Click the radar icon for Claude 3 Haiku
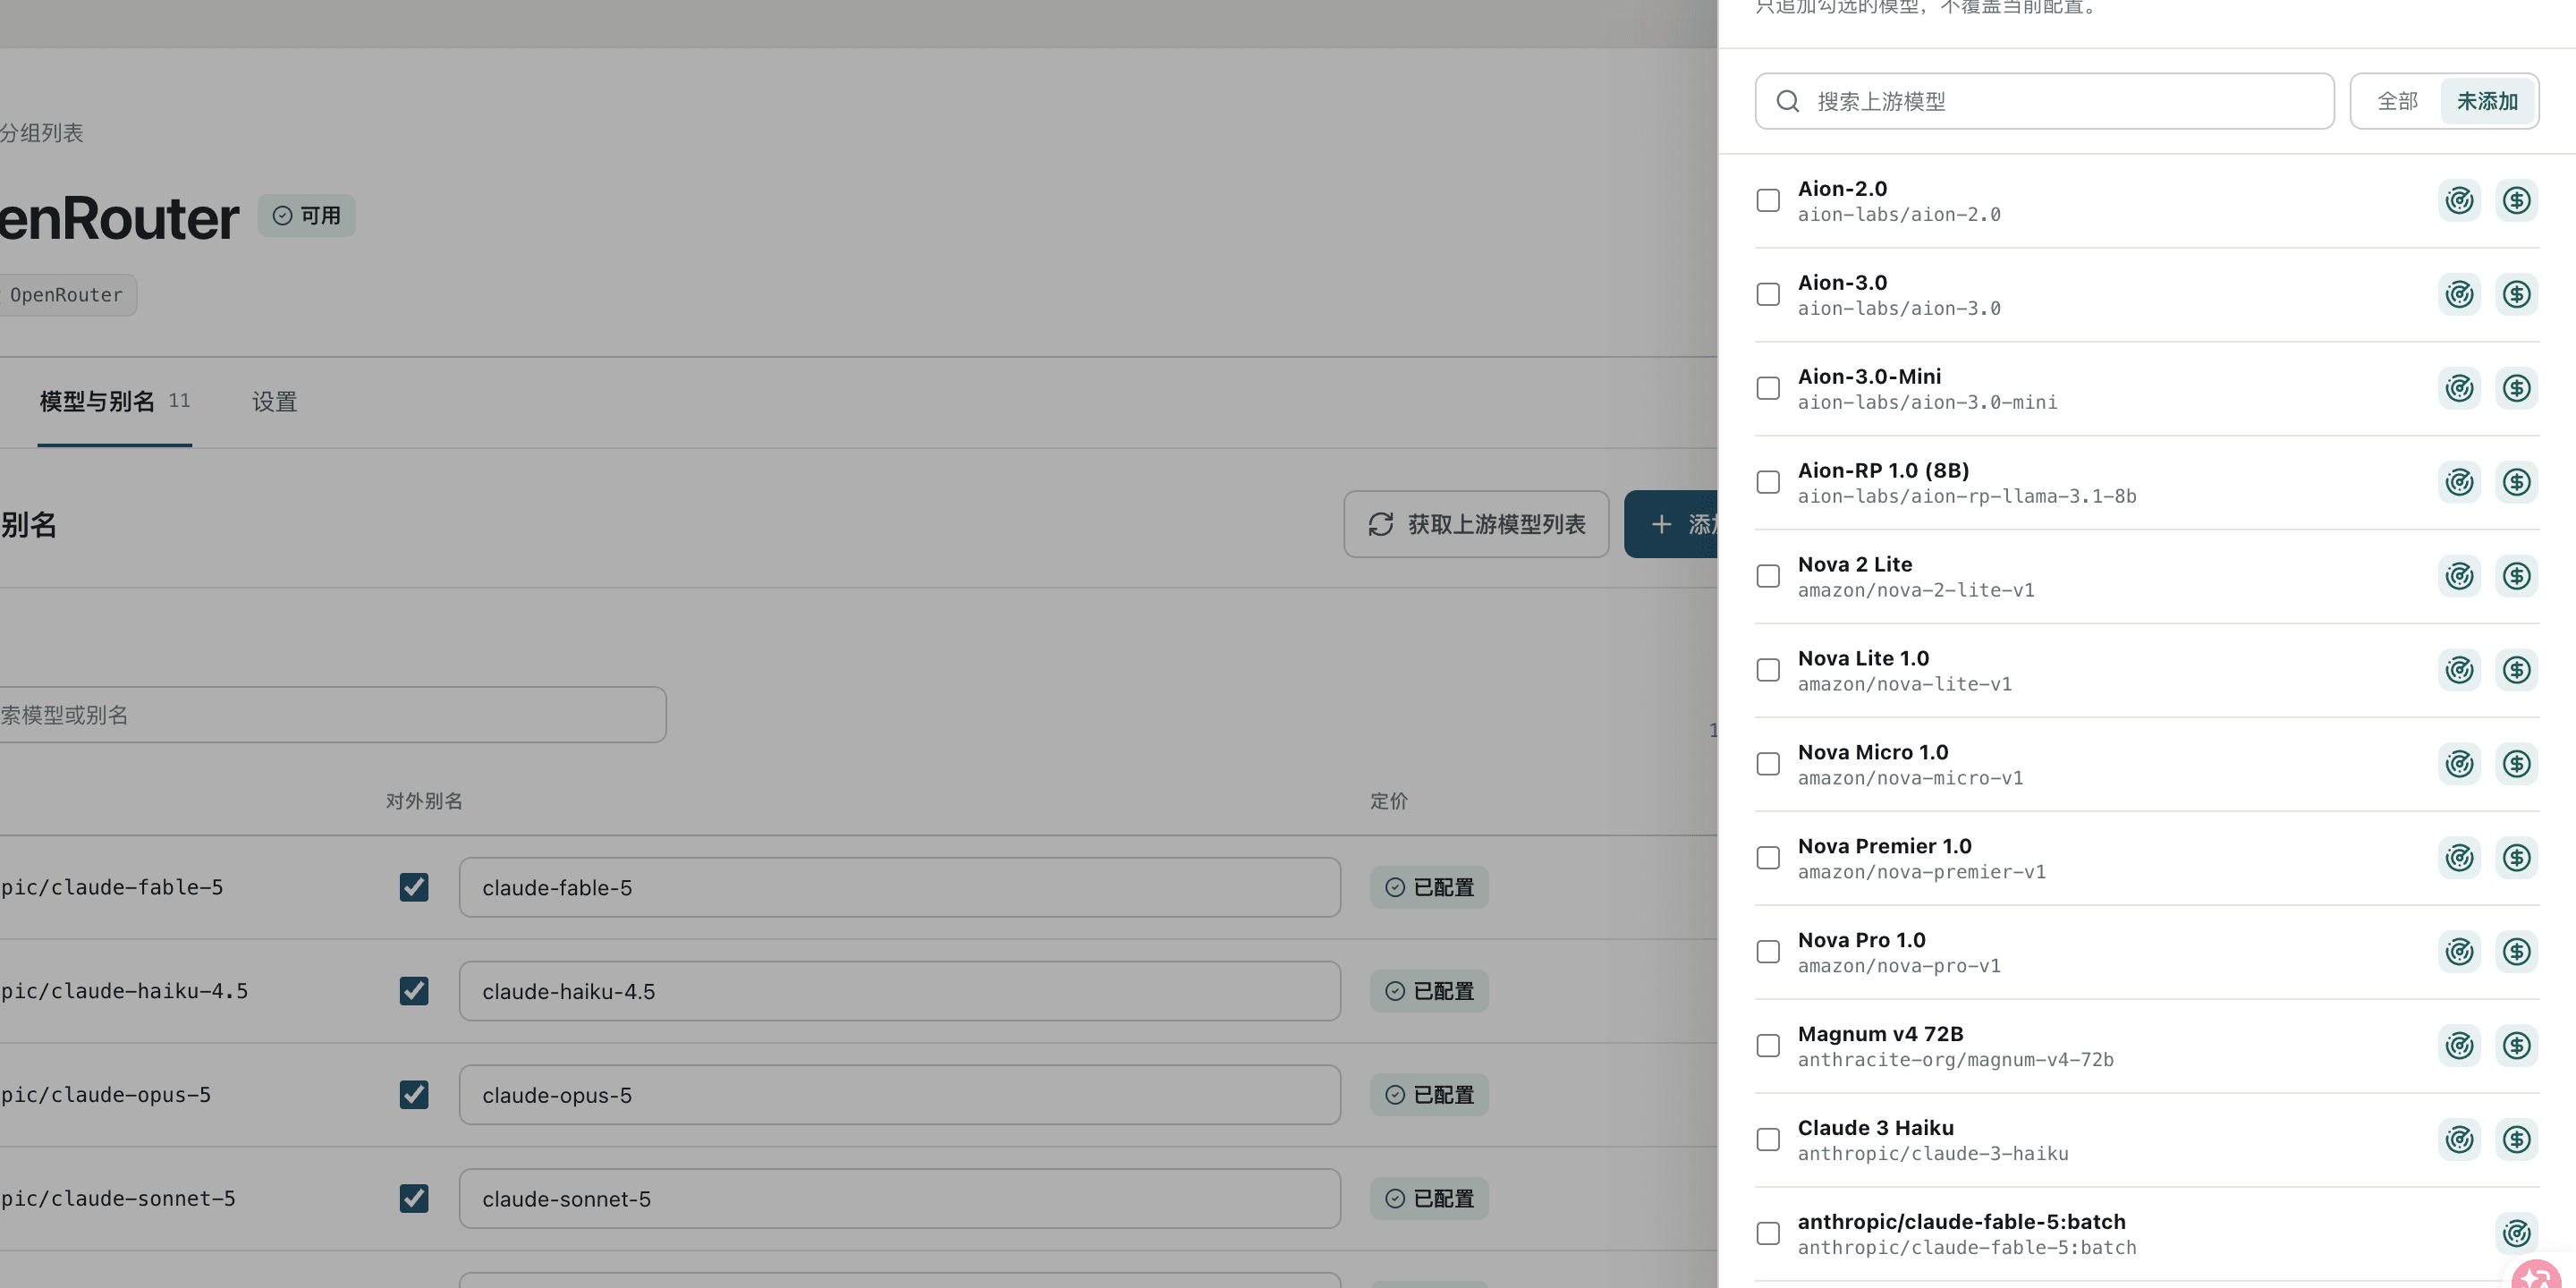 pos(2459,1140)
